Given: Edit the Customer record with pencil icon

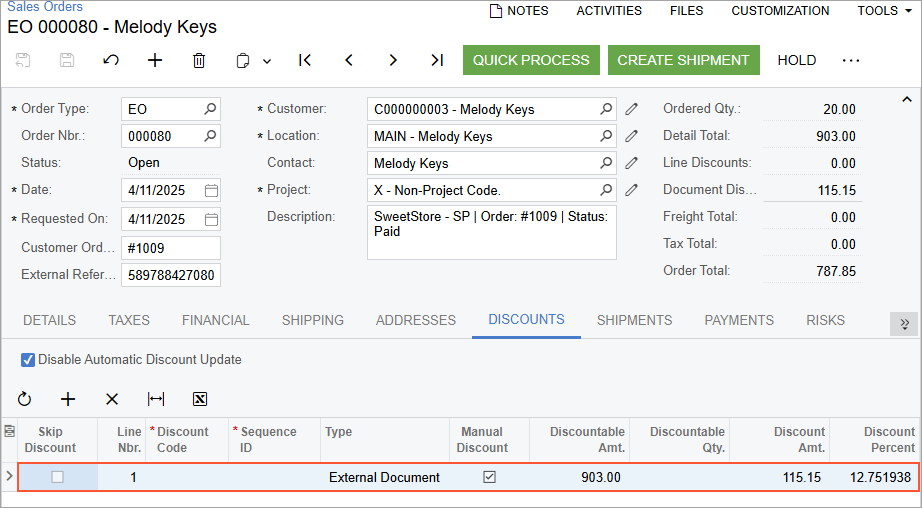Looking at the screenshot, I should pyautogui.click(x=631, y=109).
